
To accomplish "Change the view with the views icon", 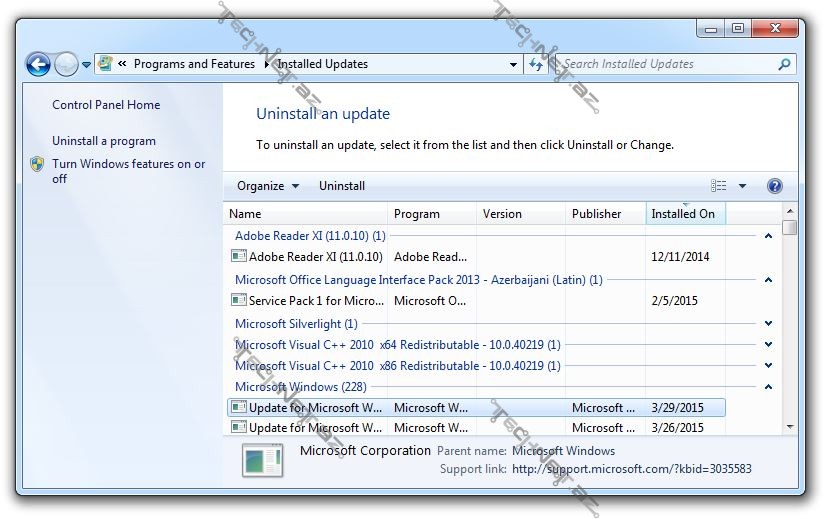I will pos(718,186).
